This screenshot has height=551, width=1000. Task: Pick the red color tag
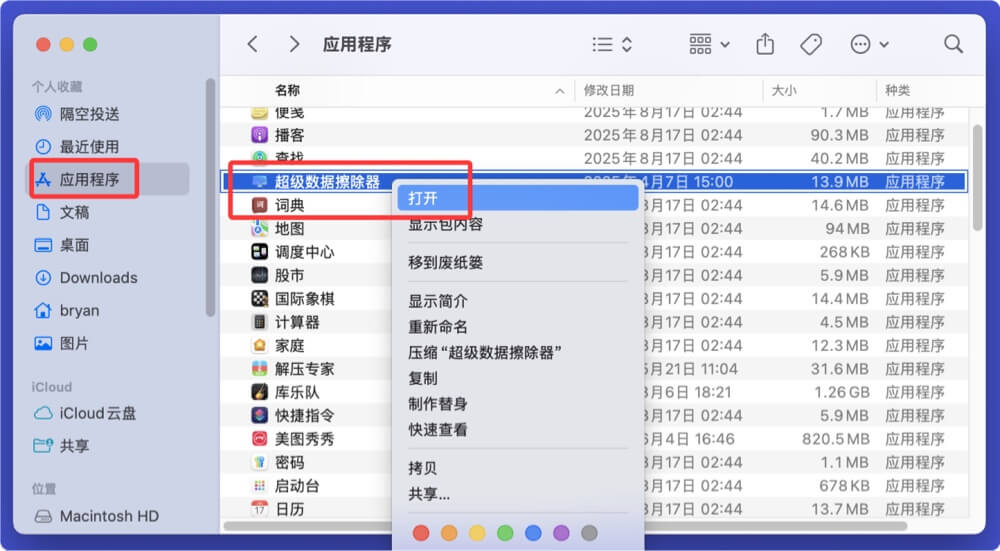point(421,533)
